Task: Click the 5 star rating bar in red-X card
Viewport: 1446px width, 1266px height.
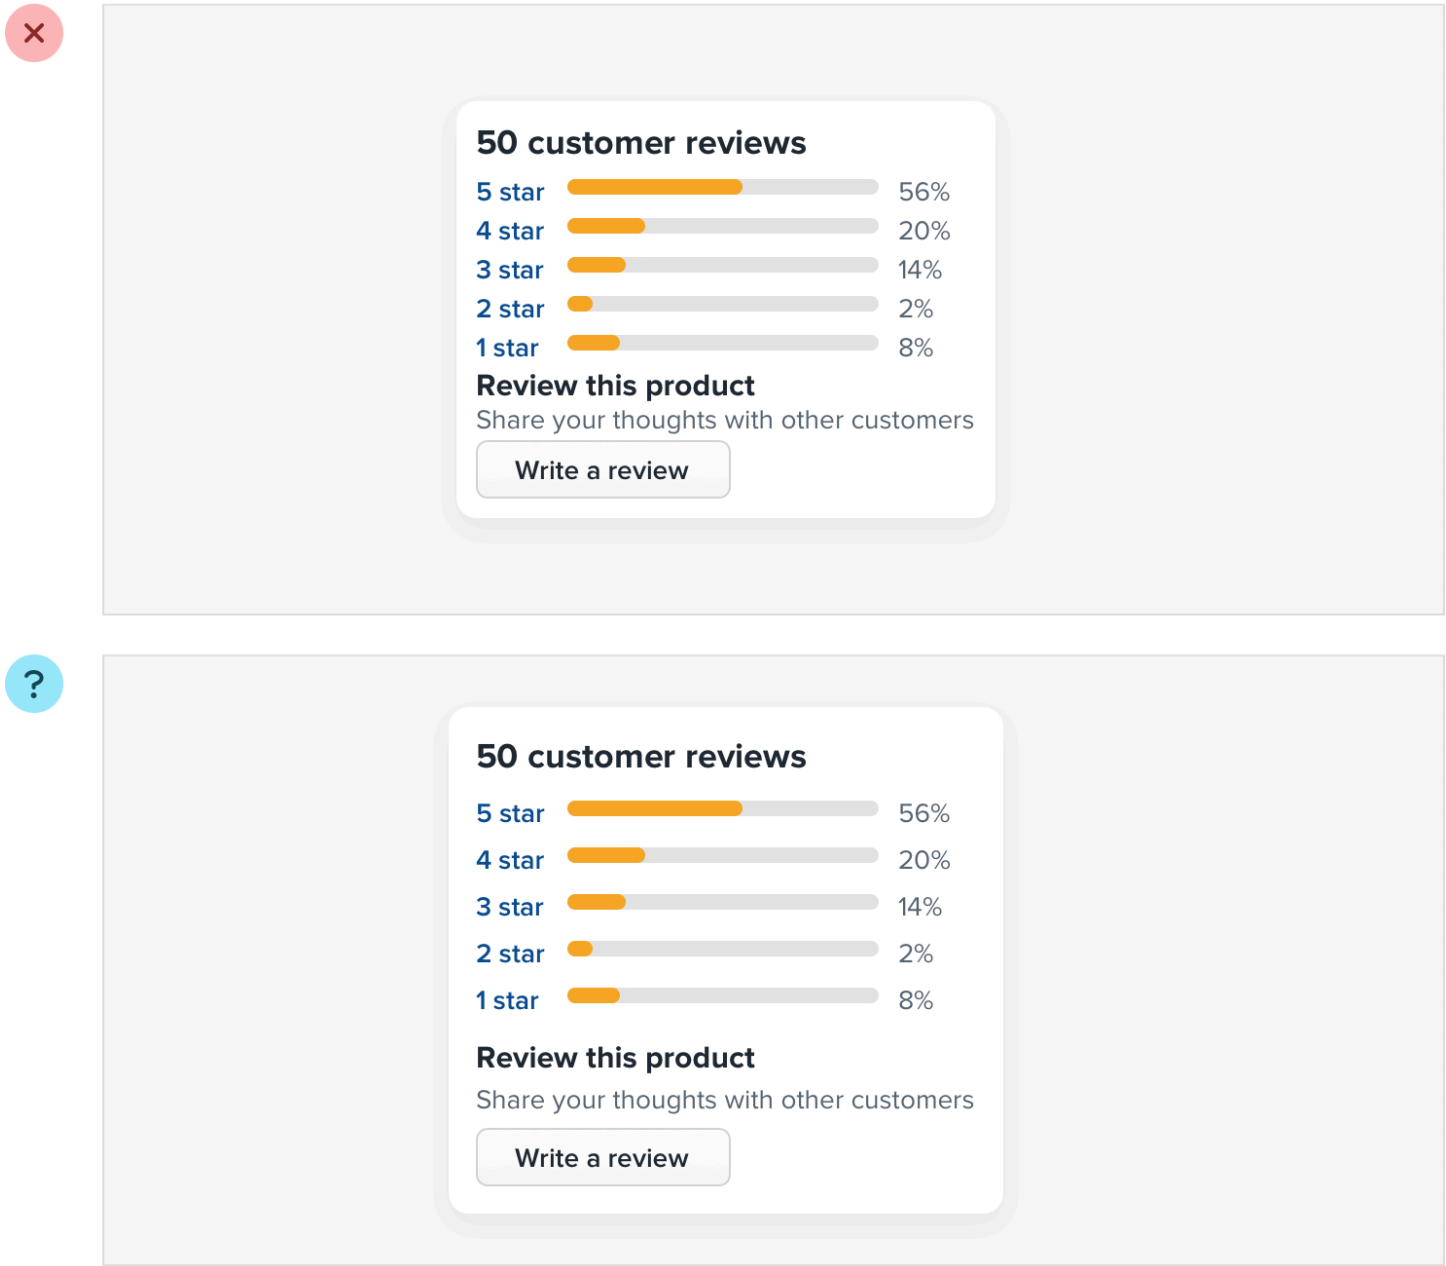Action: click(722, 187)
